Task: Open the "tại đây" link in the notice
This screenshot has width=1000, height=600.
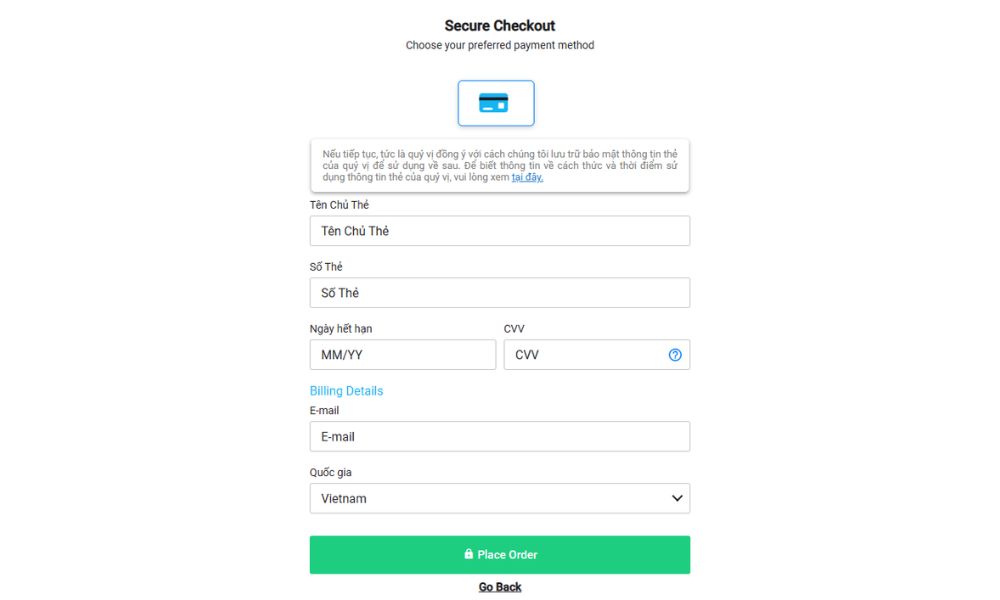Action: coord(527,177)
